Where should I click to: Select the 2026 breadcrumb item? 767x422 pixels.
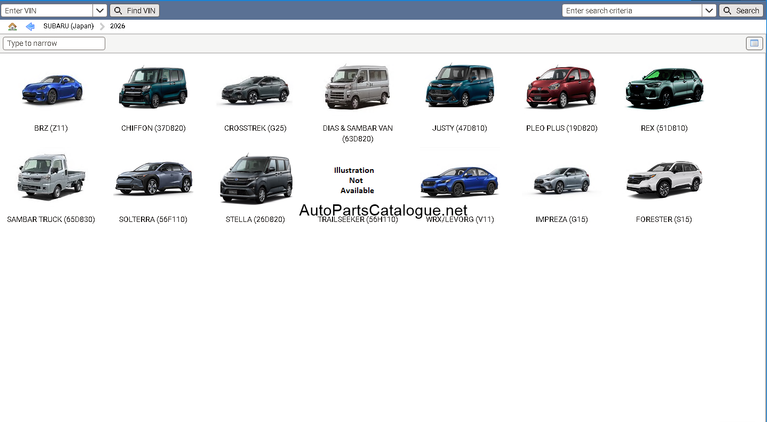(117, 26)
